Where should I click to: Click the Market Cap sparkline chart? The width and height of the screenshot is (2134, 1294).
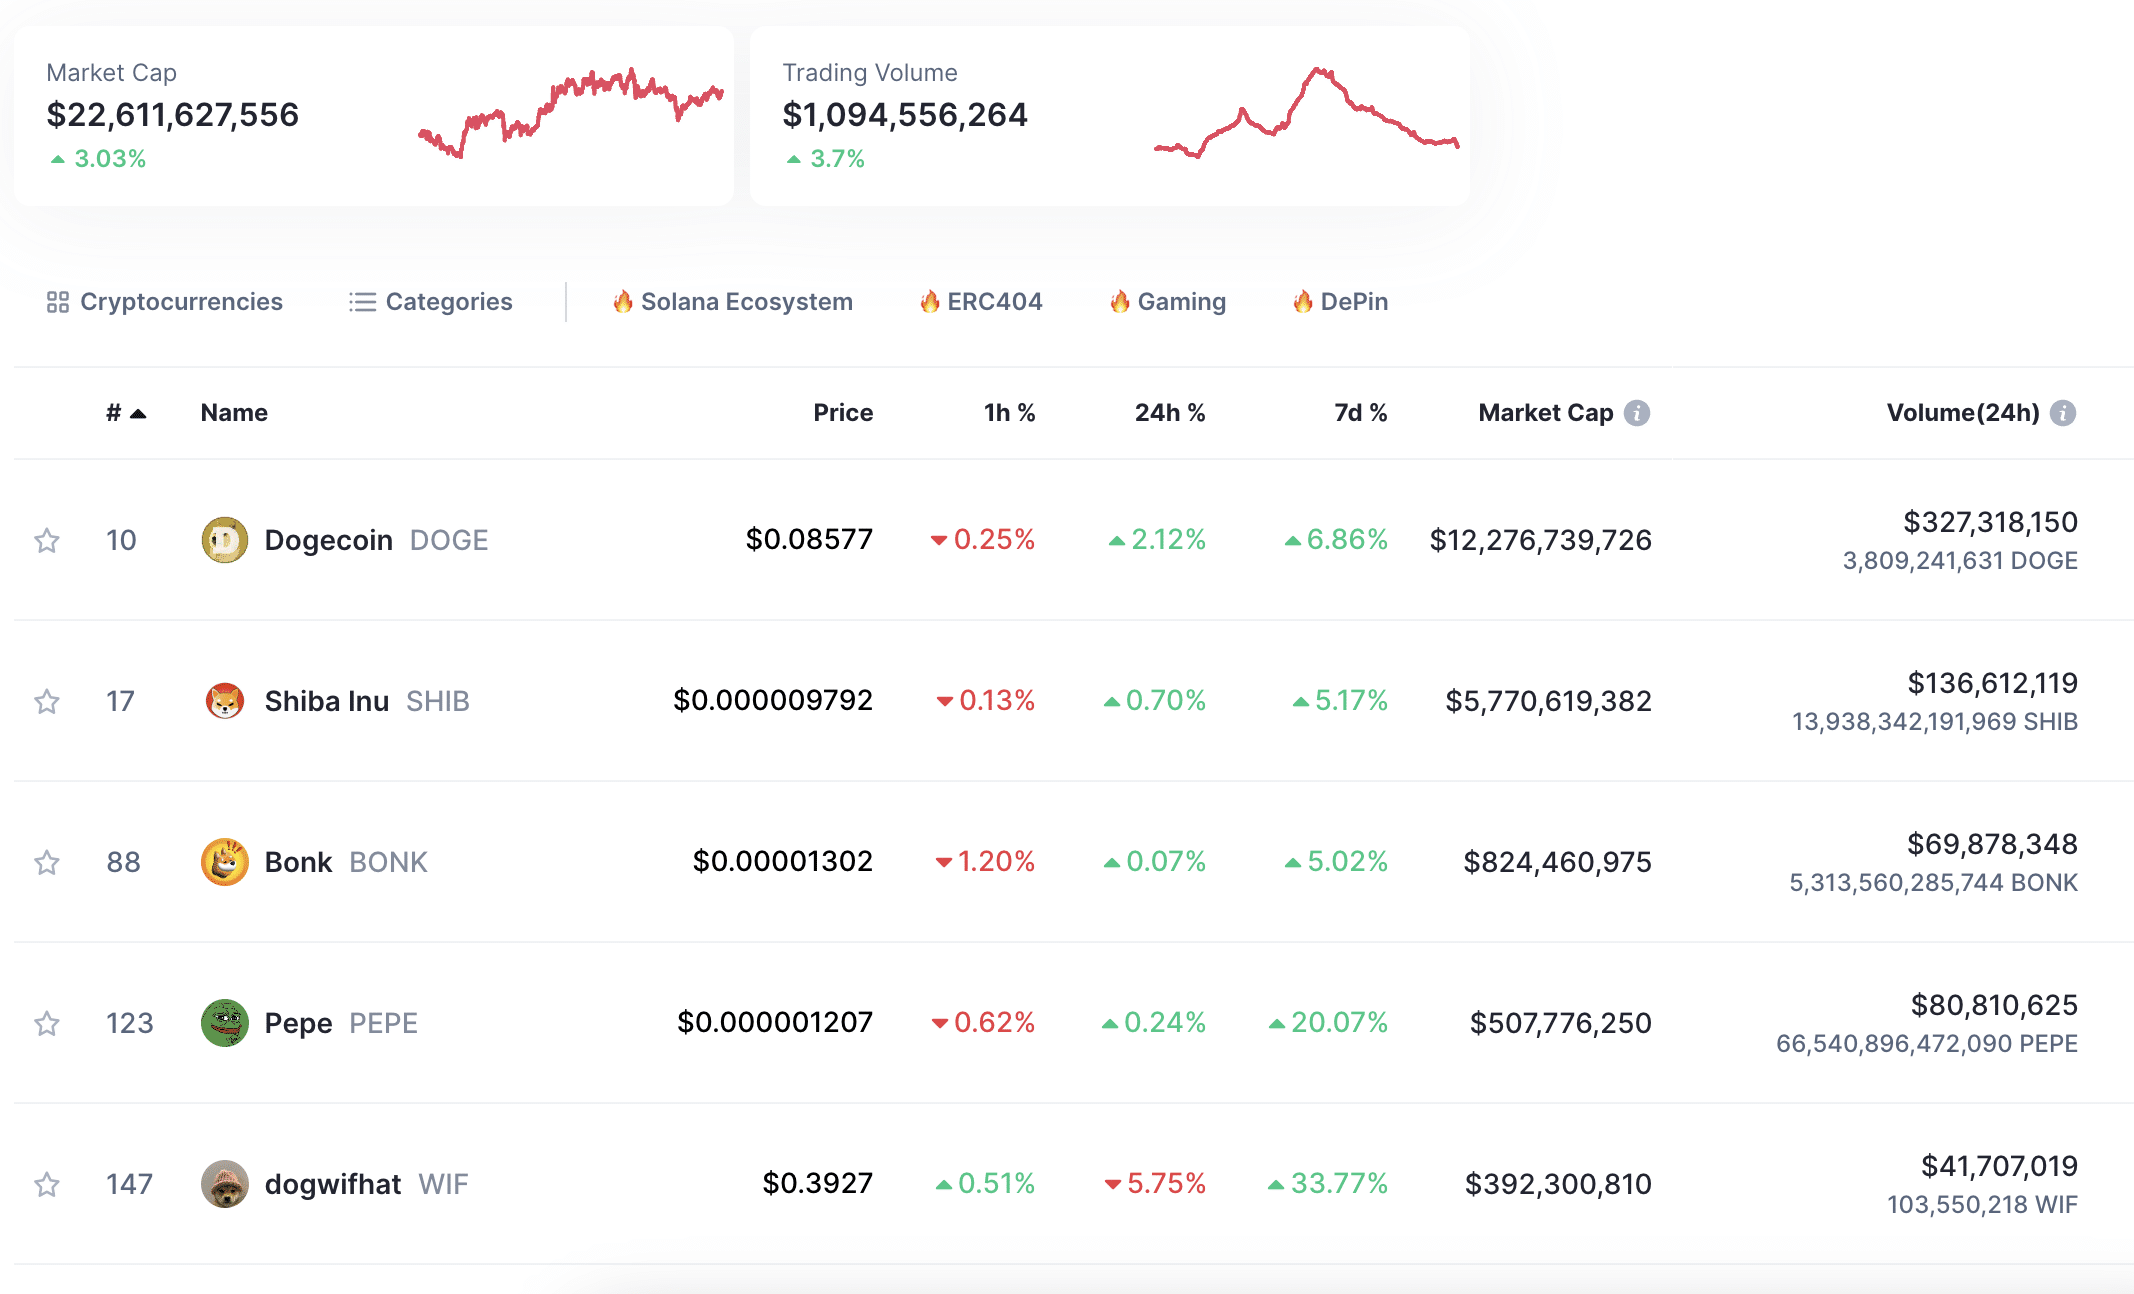pos(571,113)
